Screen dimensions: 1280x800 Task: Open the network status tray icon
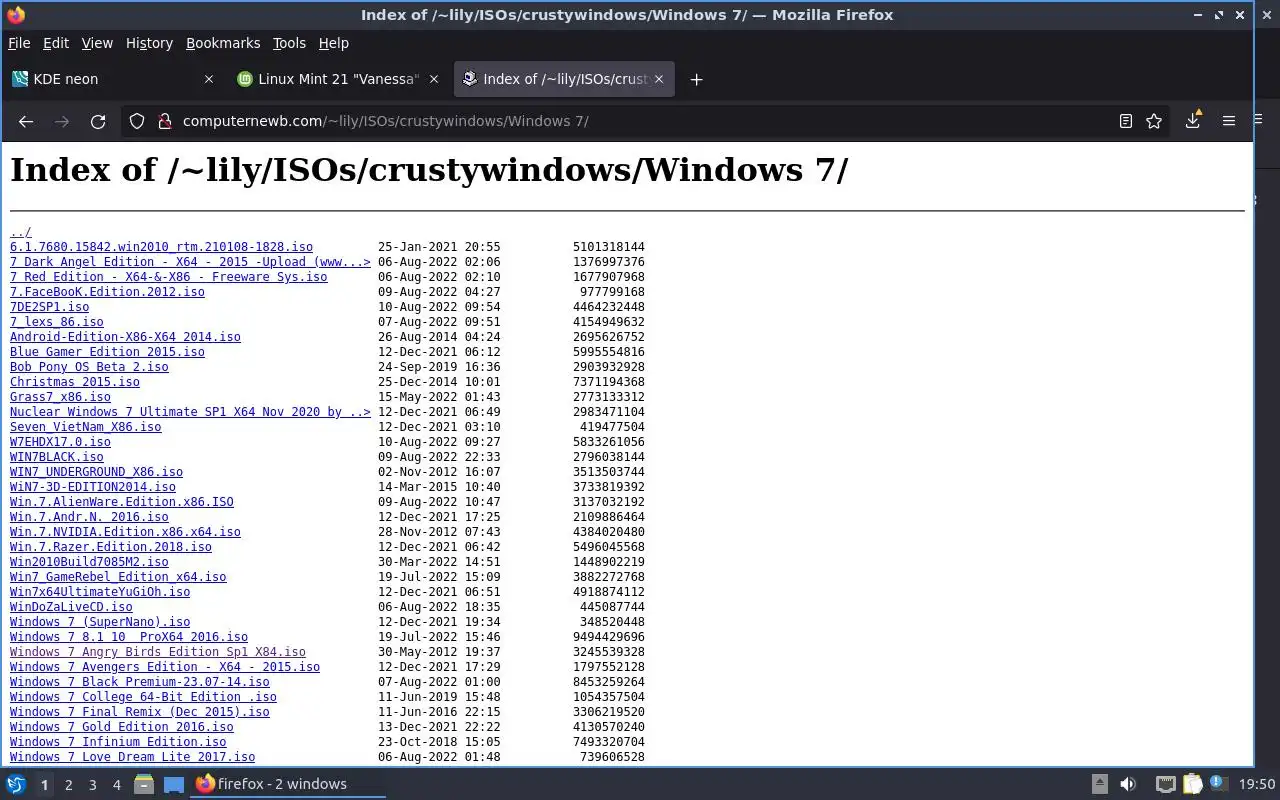pos(1165,784)
